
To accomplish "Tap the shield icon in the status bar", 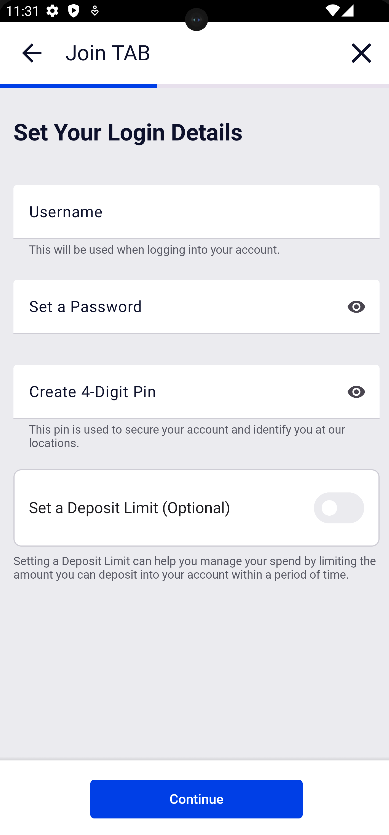I will pyautogui.click(x=74, y=11).
